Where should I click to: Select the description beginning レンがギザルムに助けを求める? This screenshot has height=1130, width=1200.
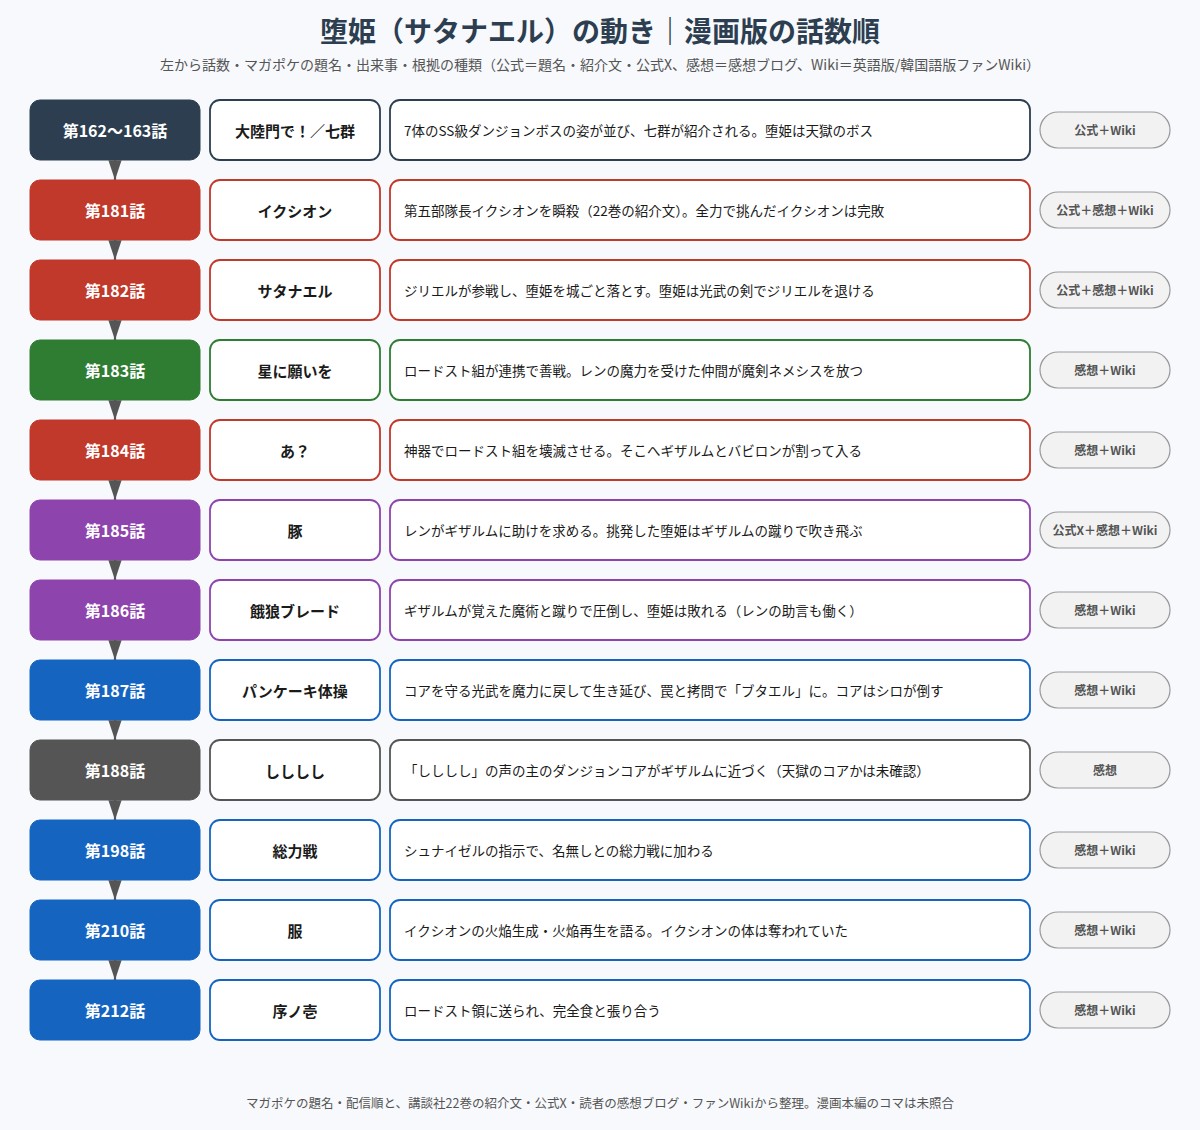pyautogui.click(x=710, y=530)
